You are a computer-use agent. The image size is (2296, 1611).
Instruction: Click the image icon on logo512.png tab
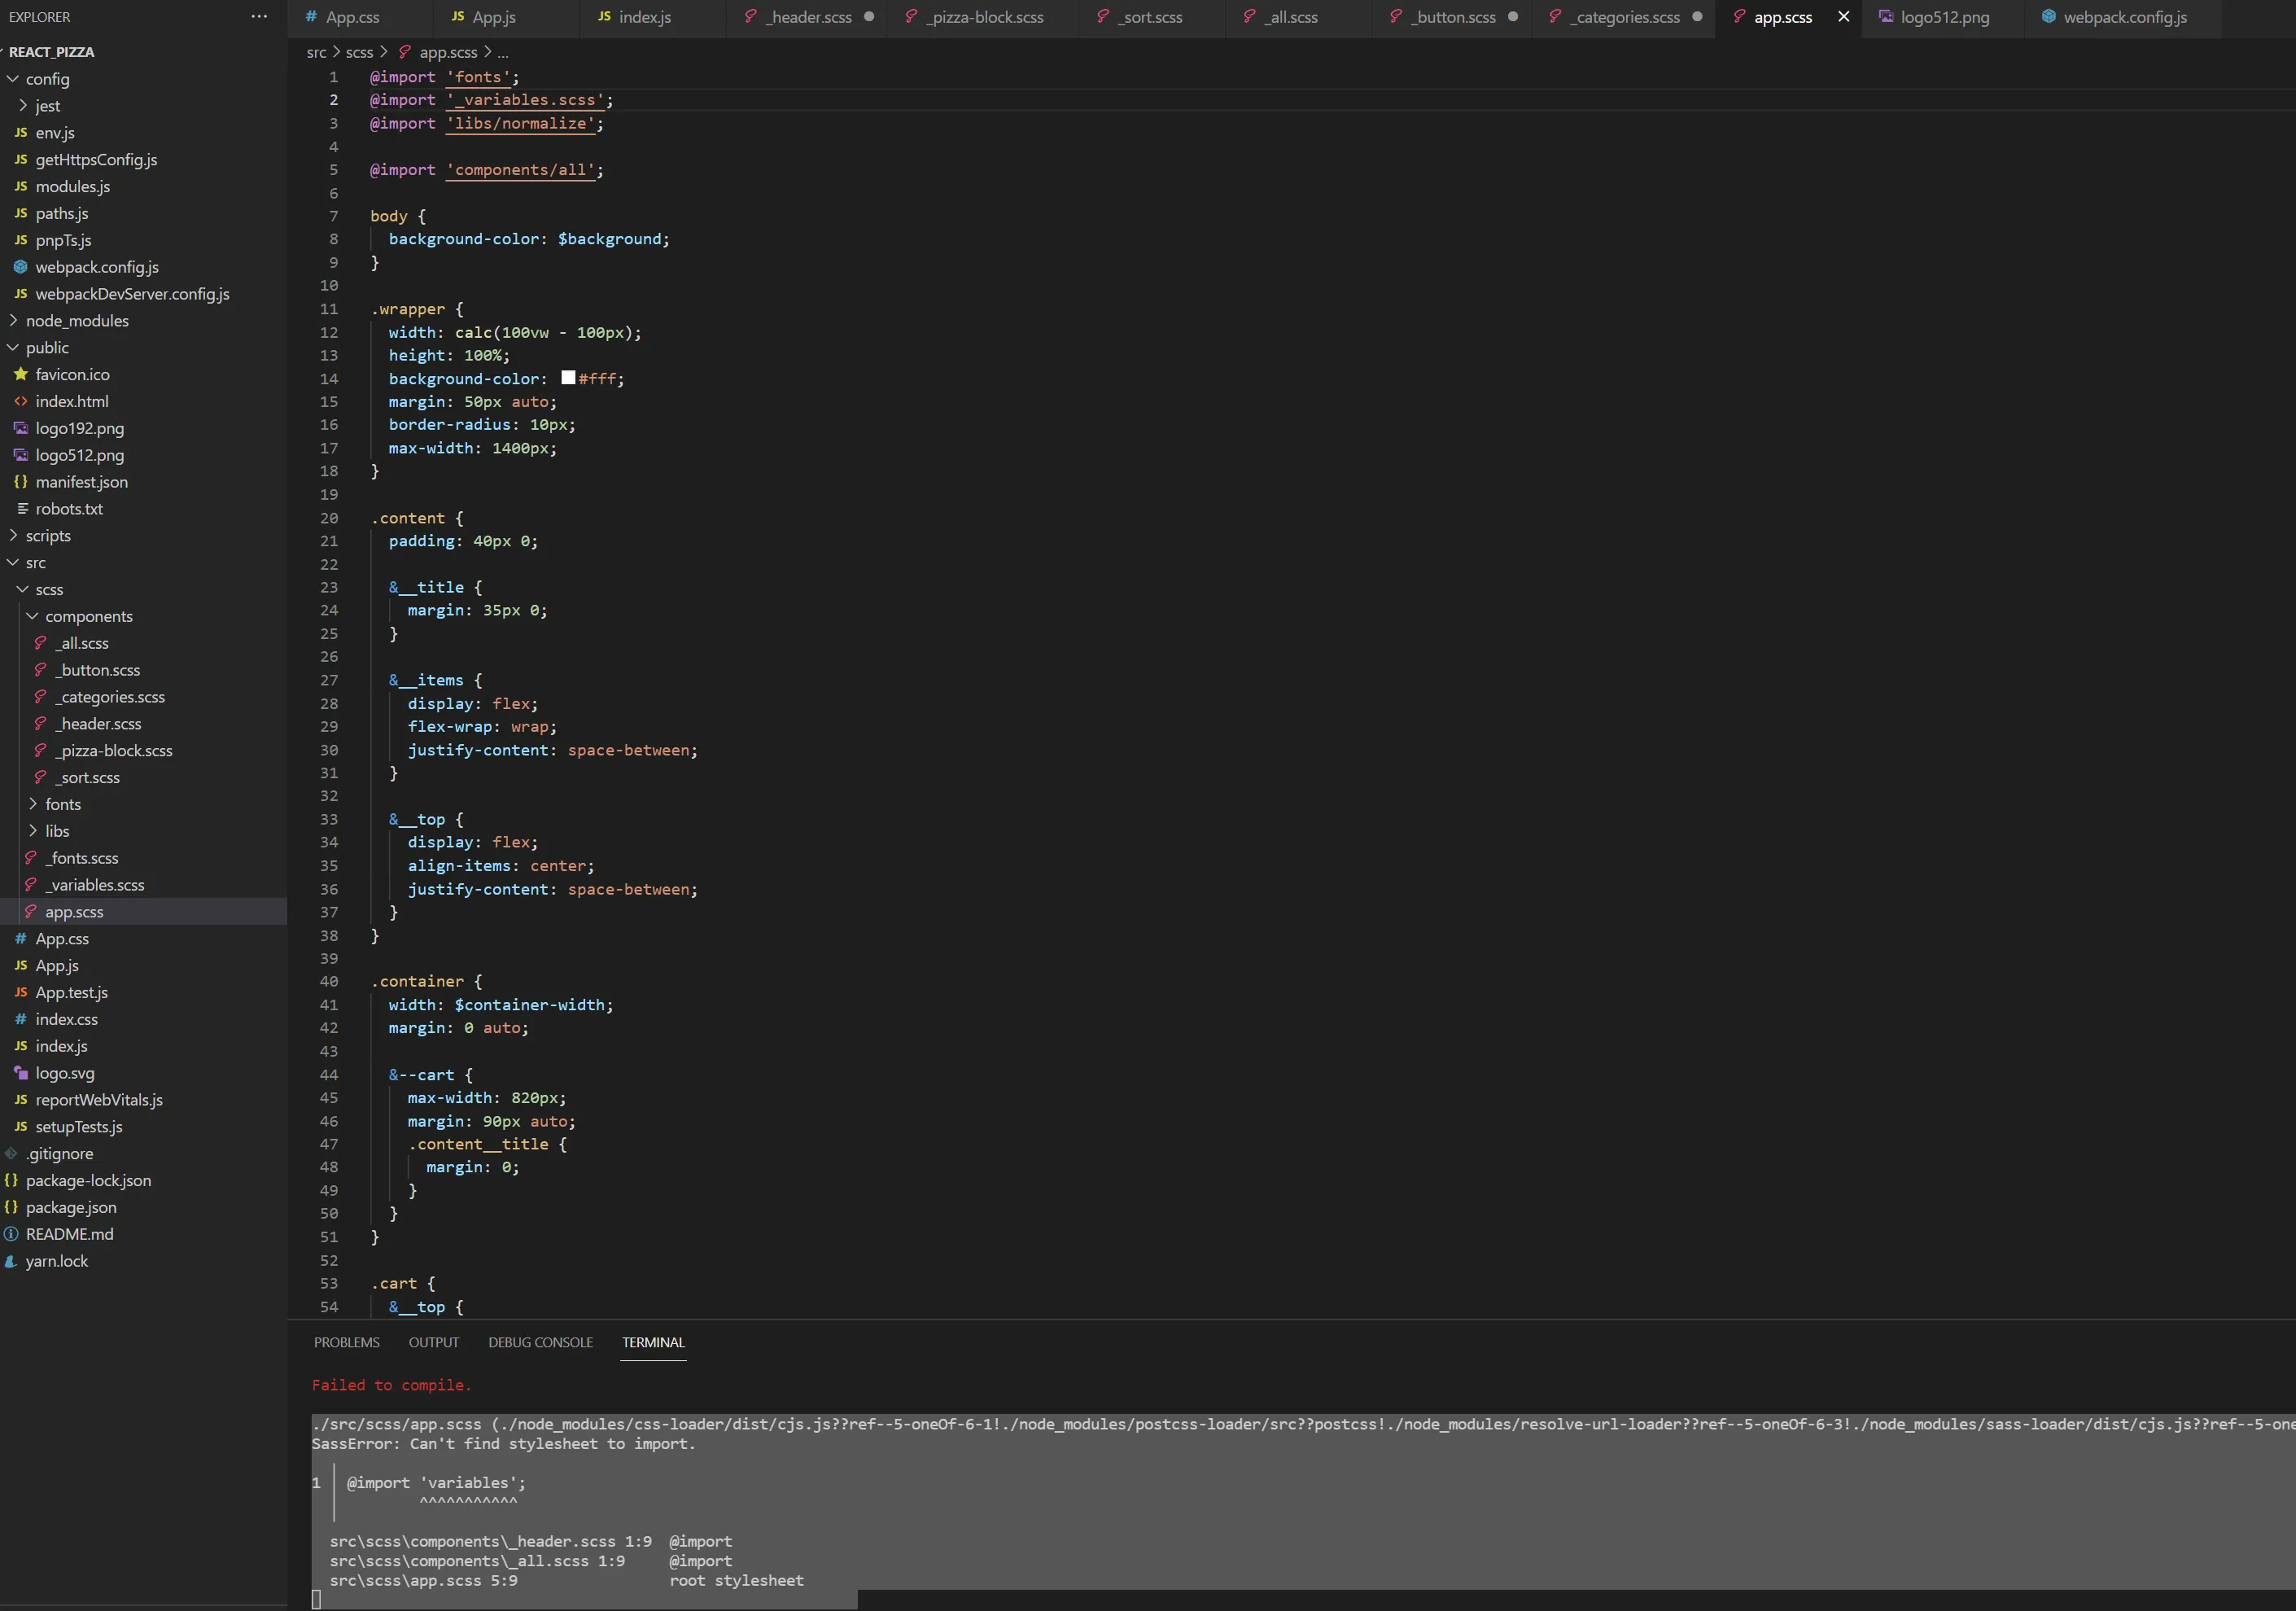pyautogui.click(x=1885, y=17)
